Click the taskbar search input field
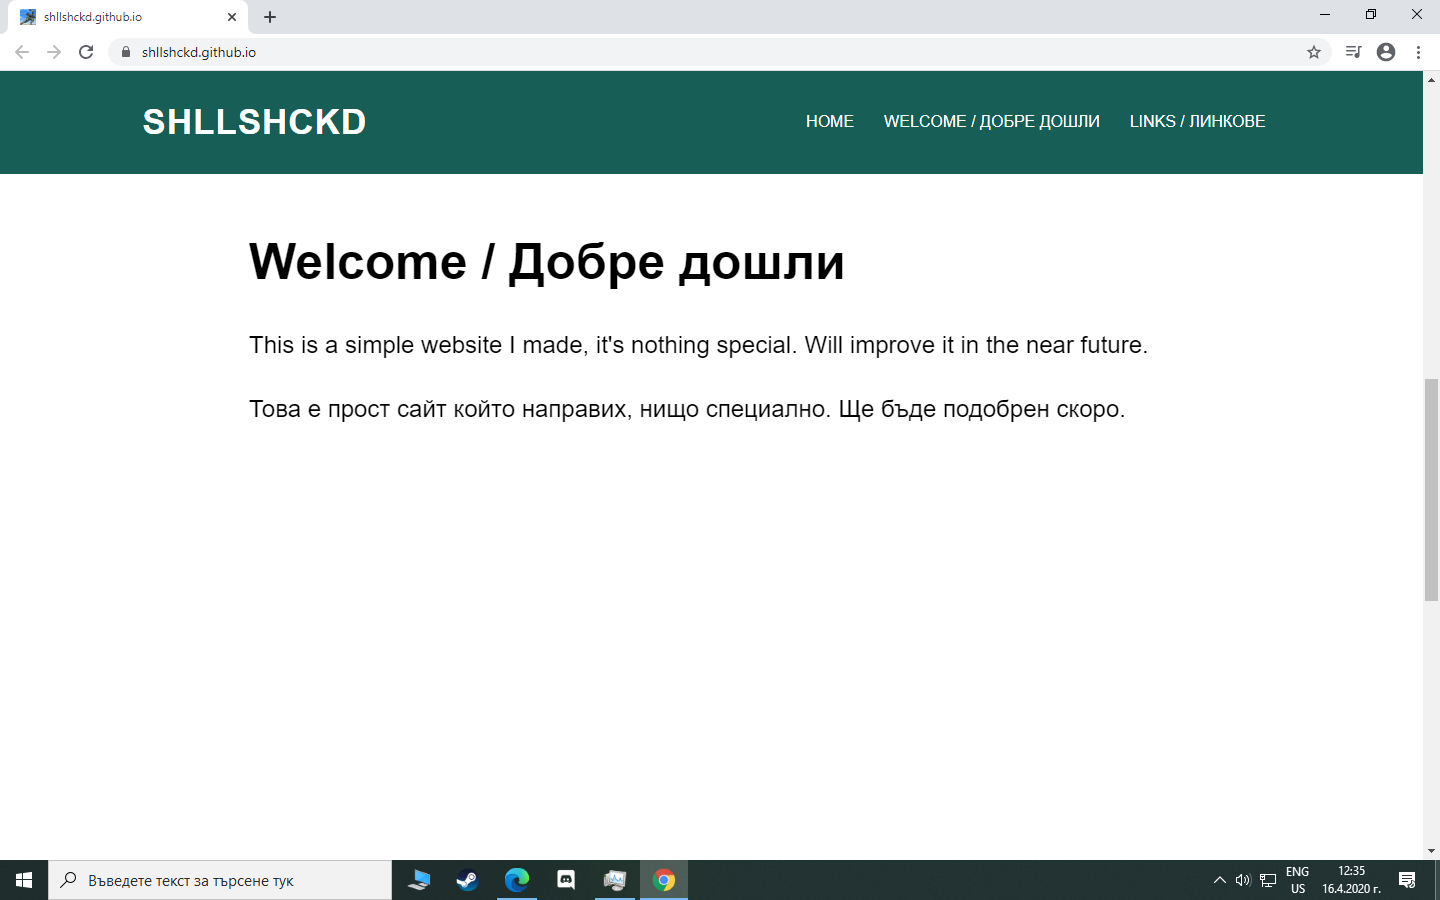The height and width of the screenshot is (900, 1440). pyautogui.click(x=220, y=880)
